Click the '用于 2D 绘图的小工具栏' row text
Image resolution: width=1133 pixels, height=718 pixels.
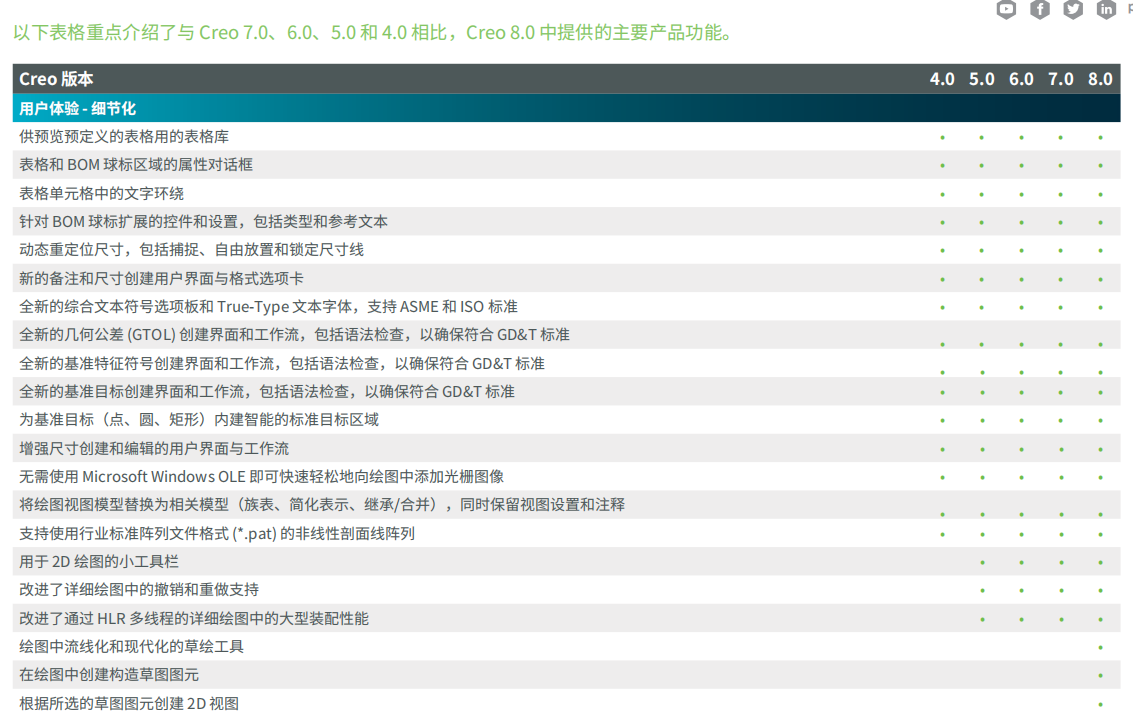point(99,562)
